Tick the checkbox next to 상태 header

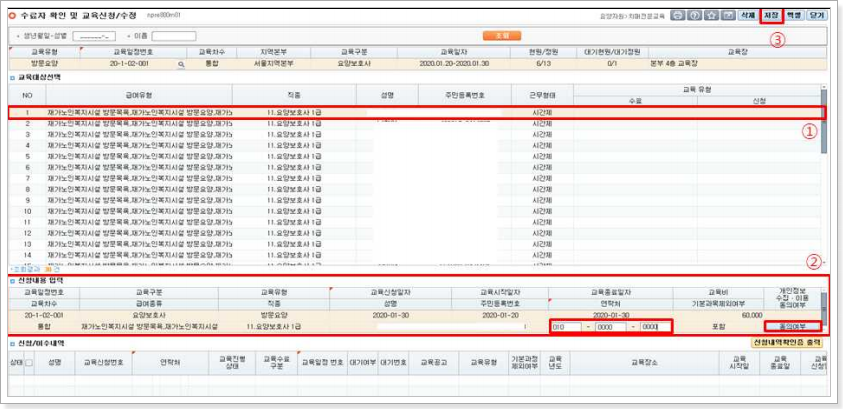29,363
